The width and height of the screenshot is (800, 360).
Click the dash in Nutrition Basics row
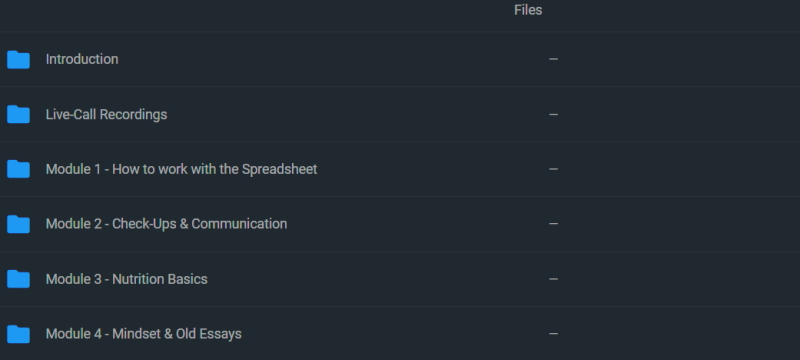[554, 279]
